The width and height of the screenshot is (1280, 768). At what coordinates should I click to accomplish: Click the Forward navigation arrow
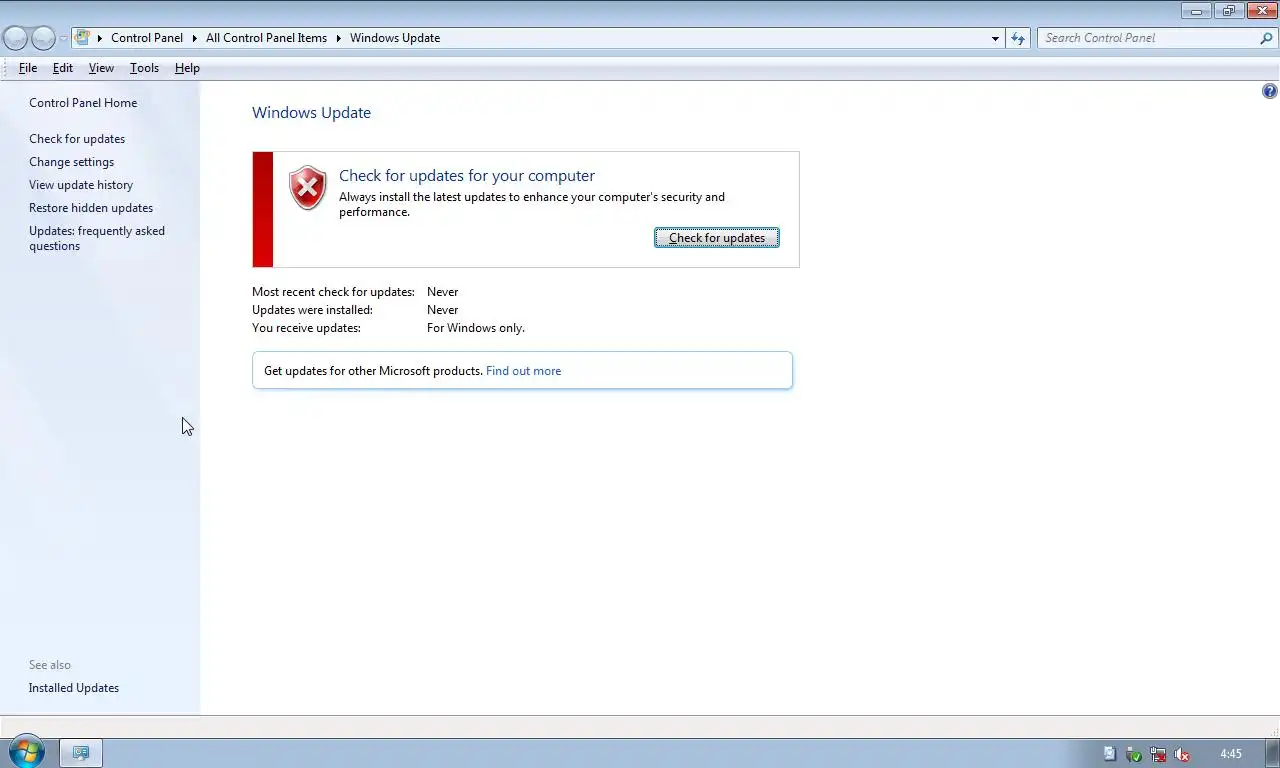(x=43, y=38)
